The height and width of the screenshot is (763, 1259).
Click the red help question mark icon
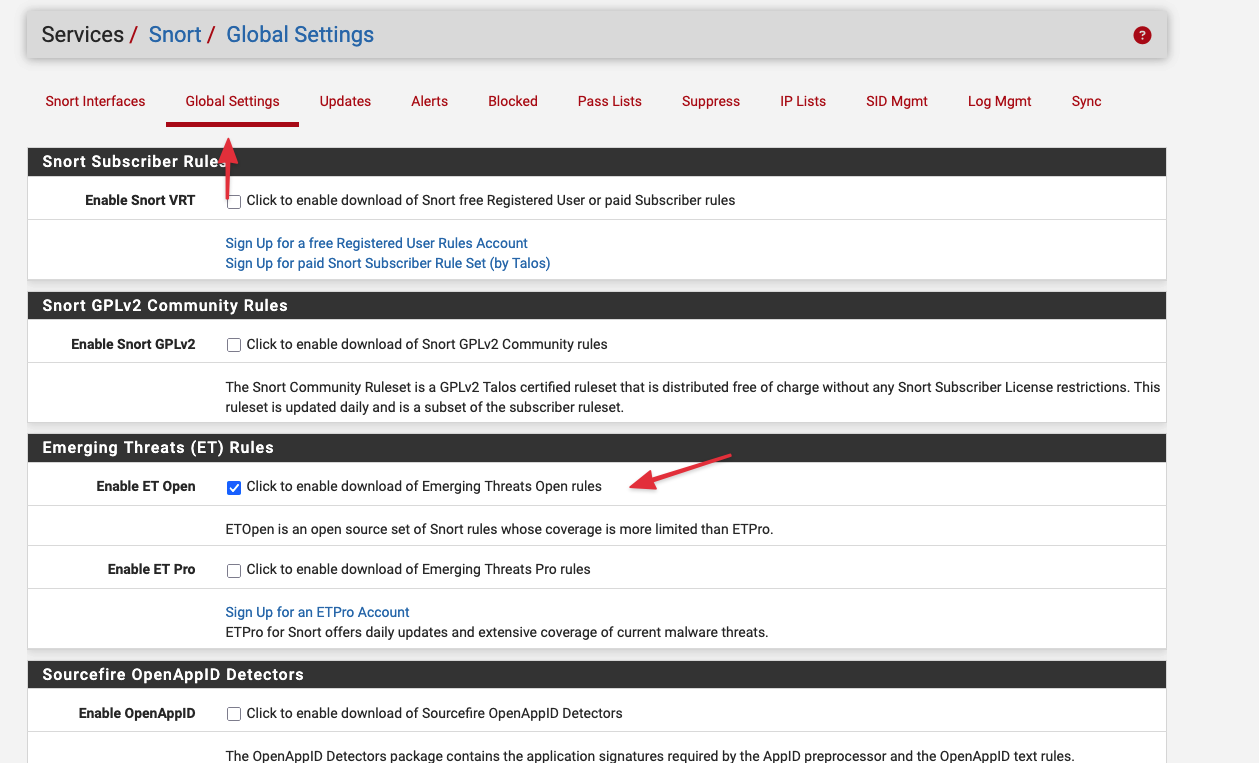pos(1142,35)
